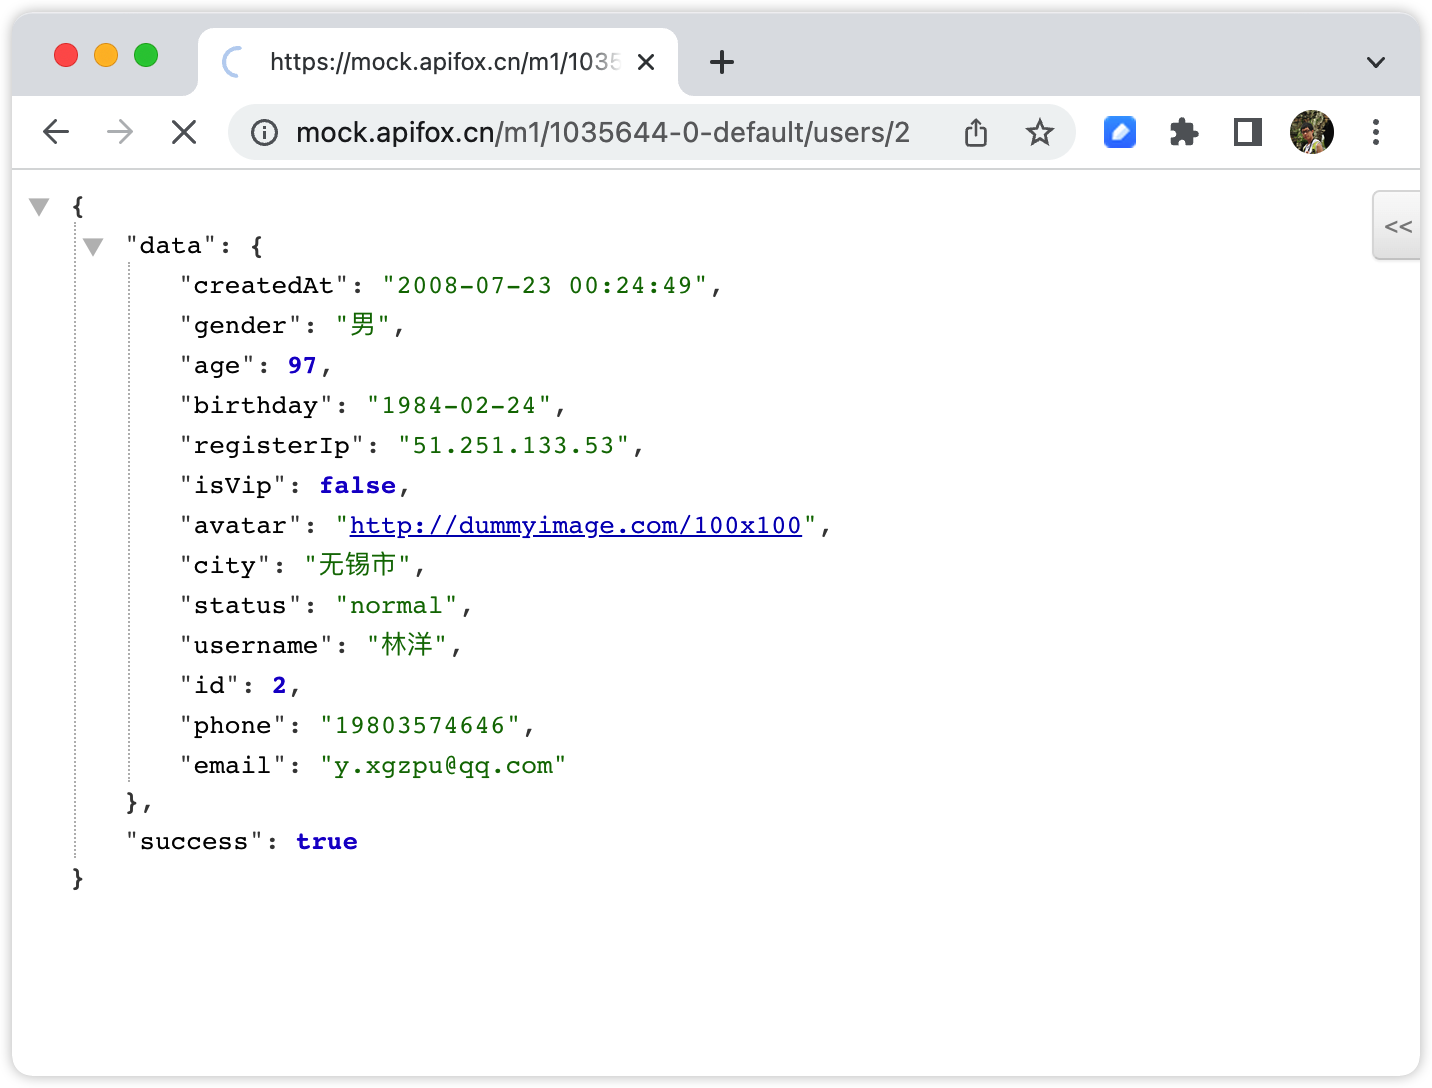Open the extensions puzzle menu
Viewport: 1432px width, 1088px height.
click(x=1184, y=132)
